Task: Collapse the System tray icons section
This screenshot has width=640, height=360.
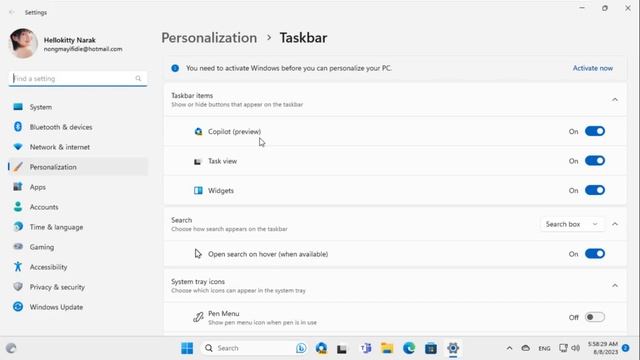Action: (615, 286)
